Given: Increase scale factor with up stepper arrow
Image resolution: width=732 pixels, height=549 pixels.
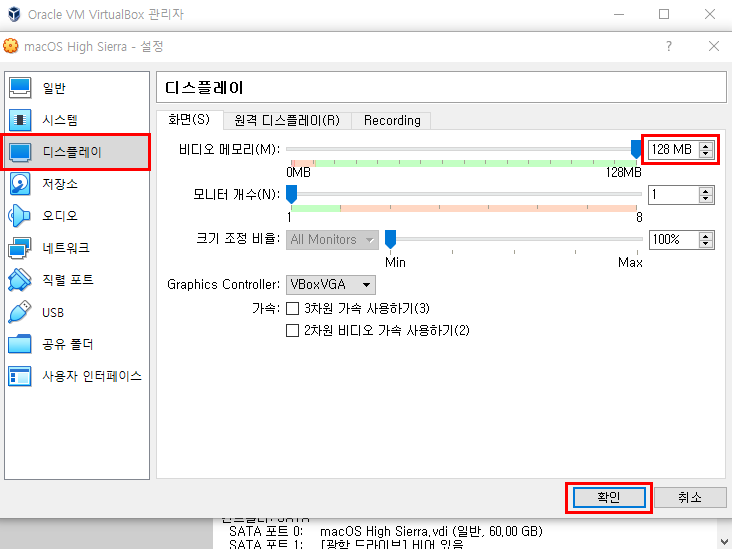Looking at the screenshot, I should pyautogui.click(x=706, y=236).
